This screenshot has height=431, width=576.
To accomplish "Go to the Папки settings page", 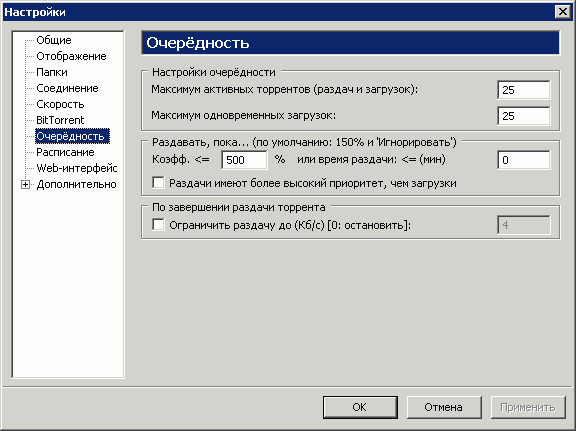I will tap(52, 72).
